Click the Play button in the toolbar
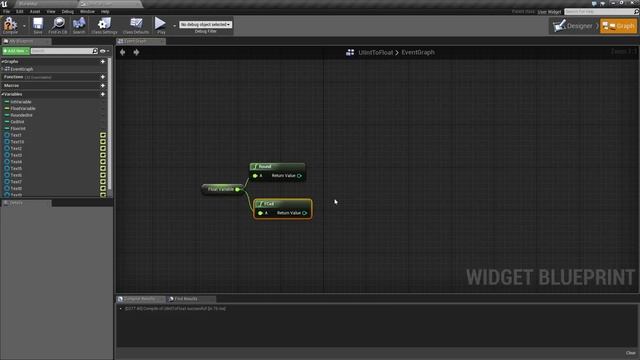640x360 pixels. pyautogui.click(x=160, y=25)
